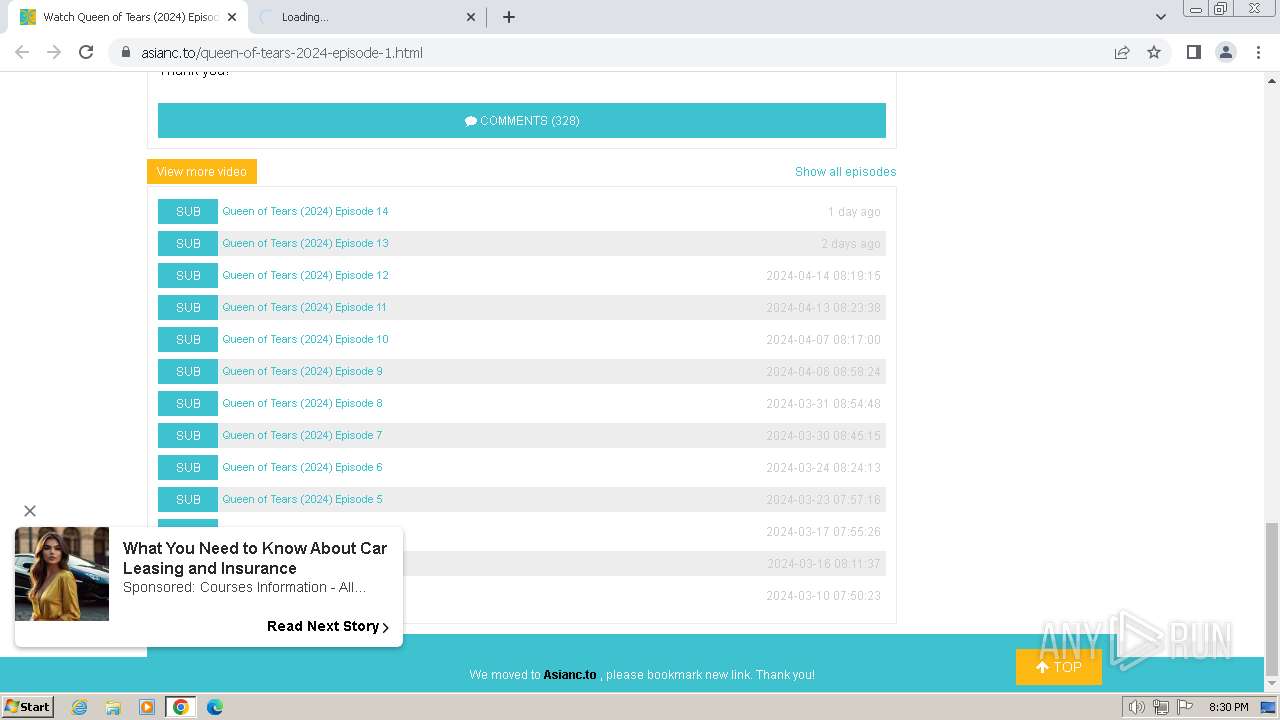Open Queen of Tears Episode 11
The height and width of the screenshot is (720, 1280).
pyautogui.click(x=304, y=307)
